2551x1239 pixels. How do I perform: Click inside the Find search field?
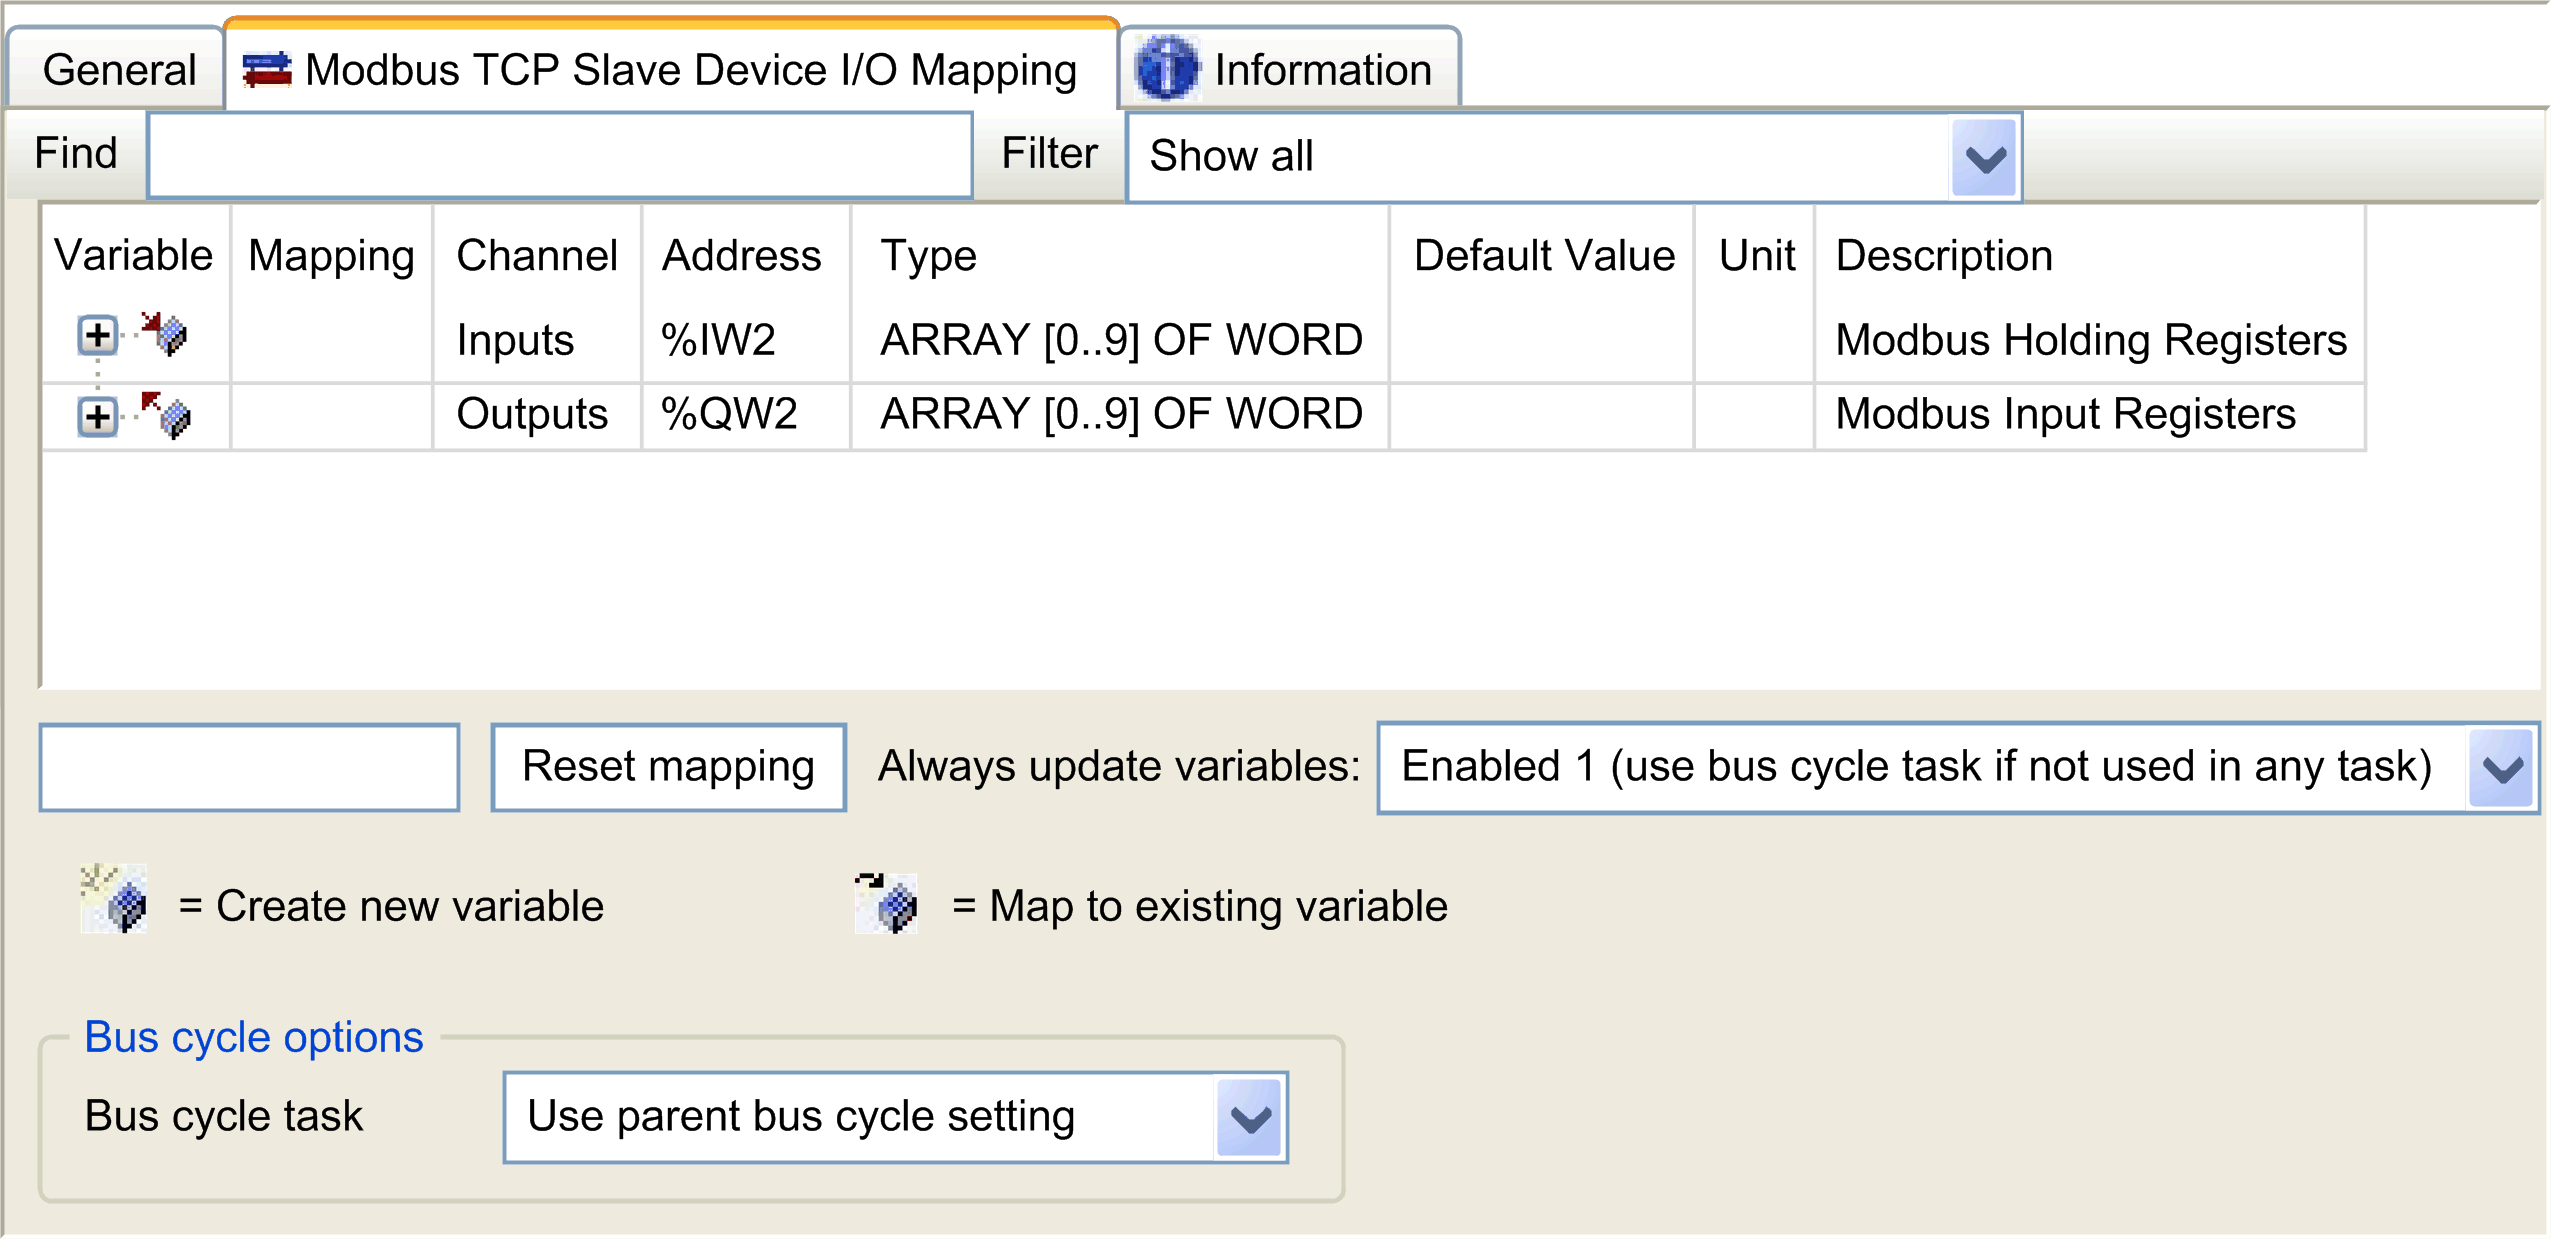tap(560, 154)
